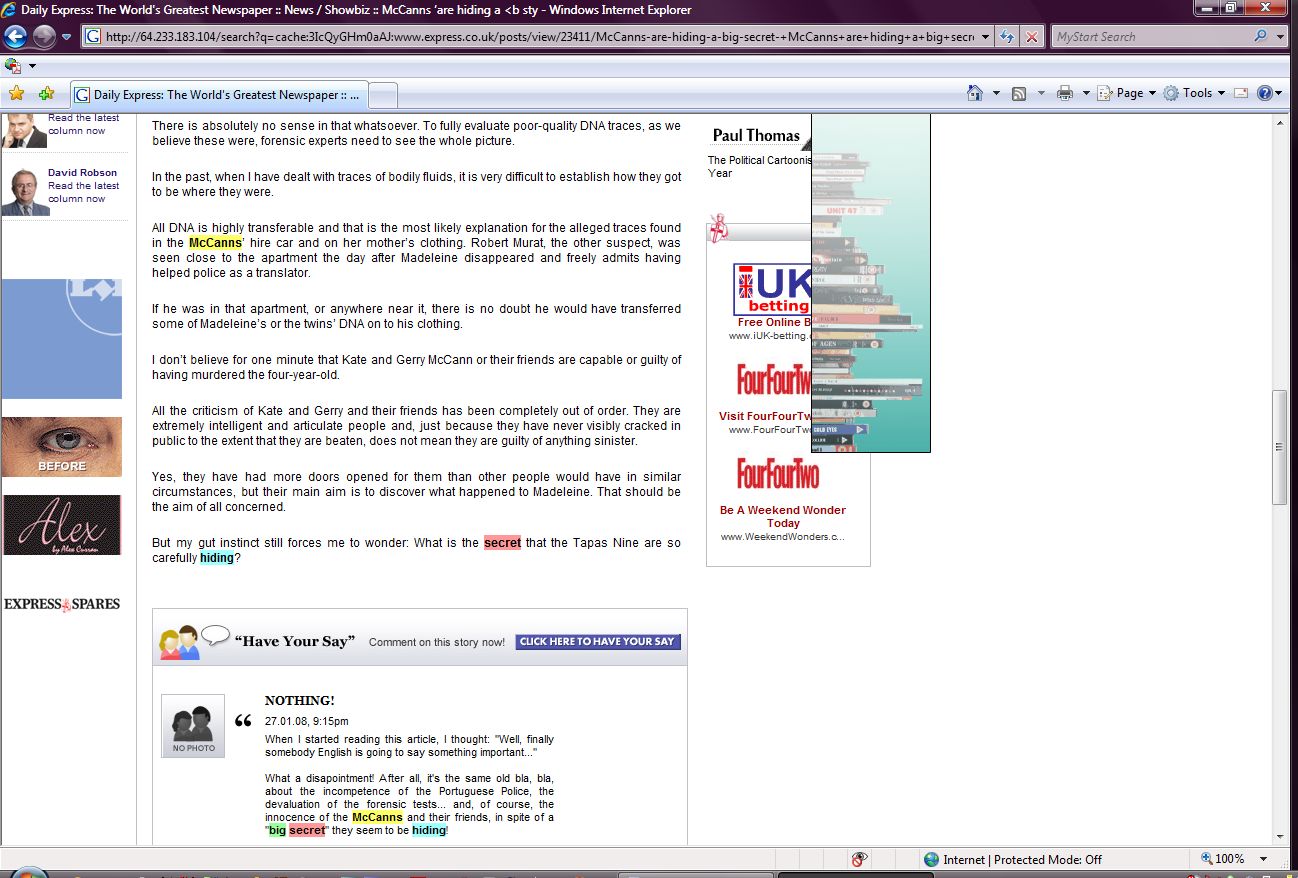Click the Print toolbar icon
Viewport: 1298px width, 878px height.
[x=1065, y=93]
